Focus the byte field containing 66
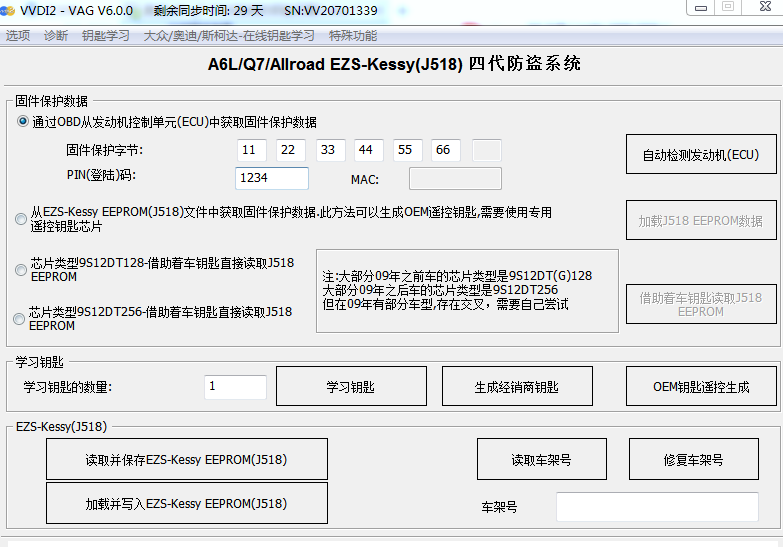This screenshot has height=547, width=783. tap(445, 150)
